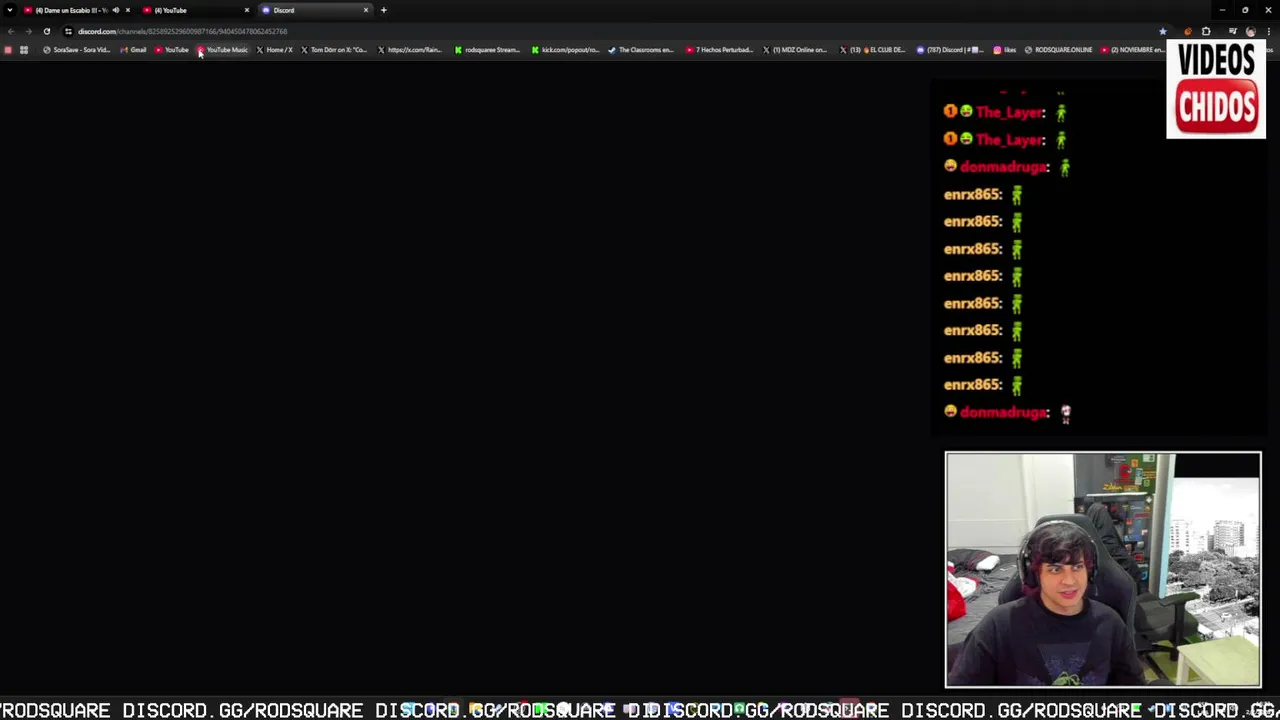
Task: Focus the discord.com address bar
Action: click(x=600, y=31)
